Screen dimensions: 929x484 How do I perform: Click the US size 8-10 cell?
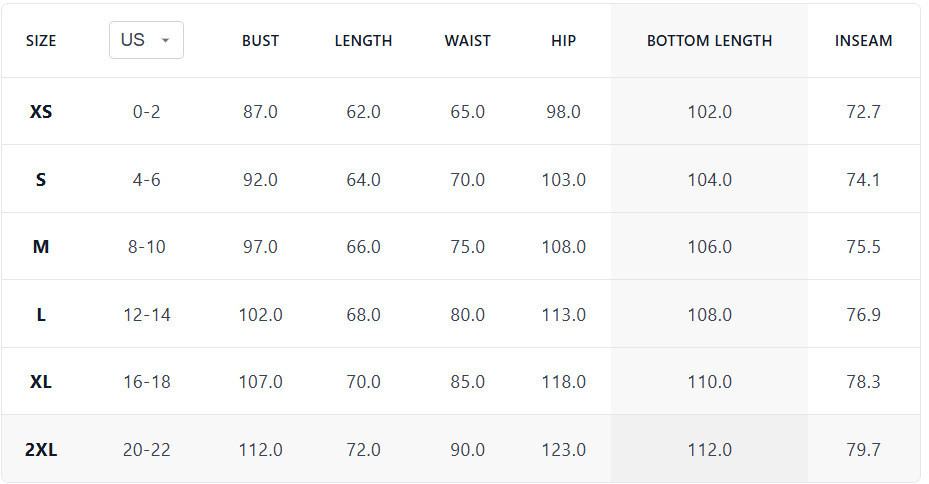coord(146,247)
